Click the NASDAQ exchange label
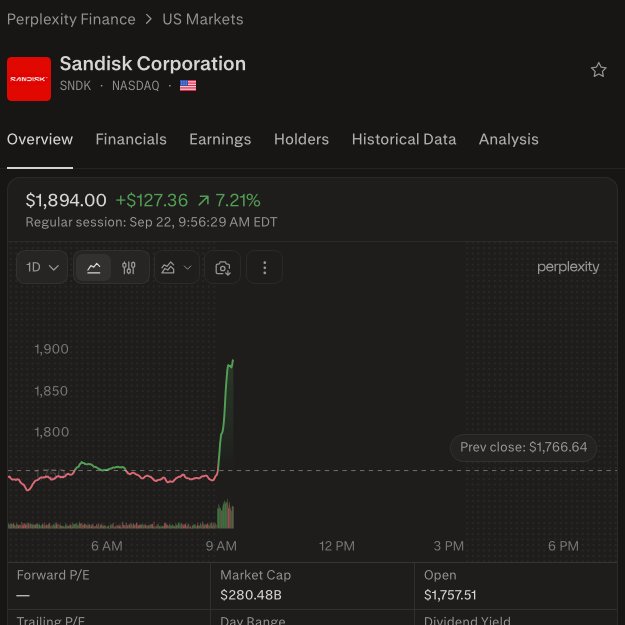The height and width of the screenshot is (625, 625). point(136,86)
